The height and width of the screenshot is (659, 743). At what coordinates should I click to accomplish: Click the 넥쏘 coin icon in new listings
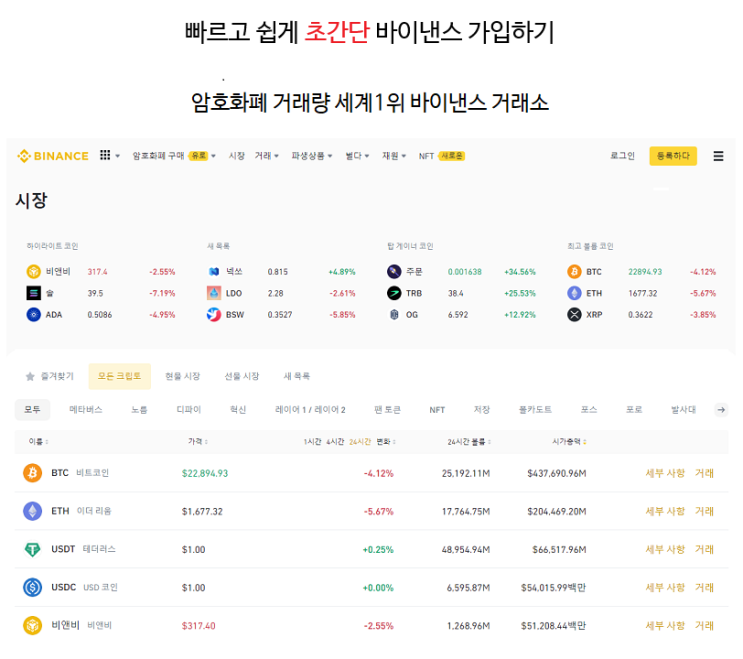pyautogui.click(x=214, y=271)
